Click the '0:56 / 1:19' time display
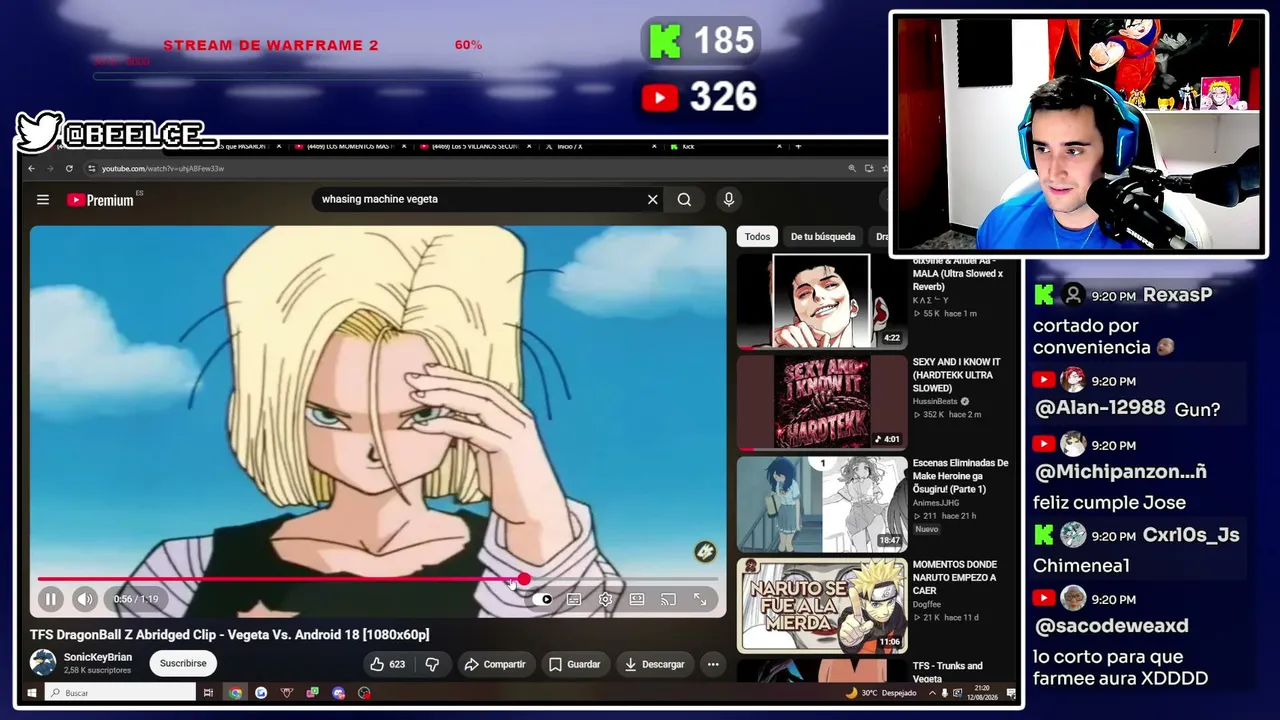1280x720 pixels. click(x=136, y=599)
